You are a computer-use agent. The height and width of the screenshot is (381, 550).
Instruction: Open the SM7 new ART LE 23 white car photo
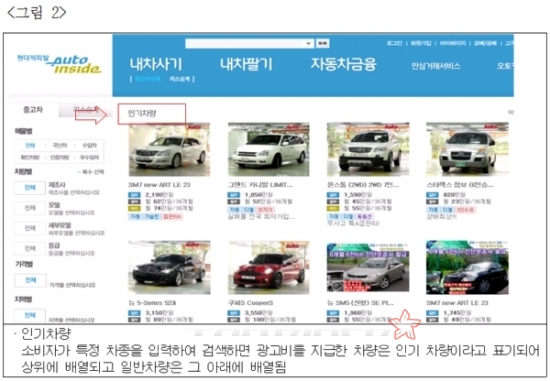coord(169,150)
